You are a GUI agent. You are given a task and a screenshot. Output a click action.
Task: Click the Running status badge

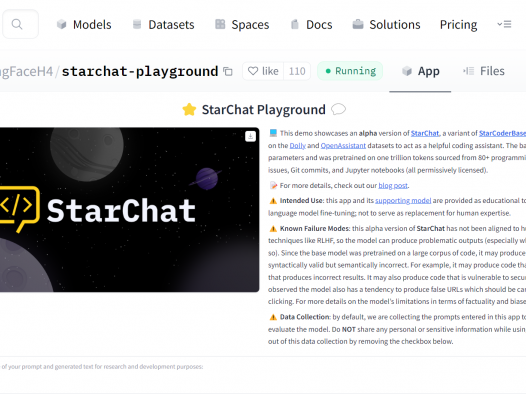[350, 71]
